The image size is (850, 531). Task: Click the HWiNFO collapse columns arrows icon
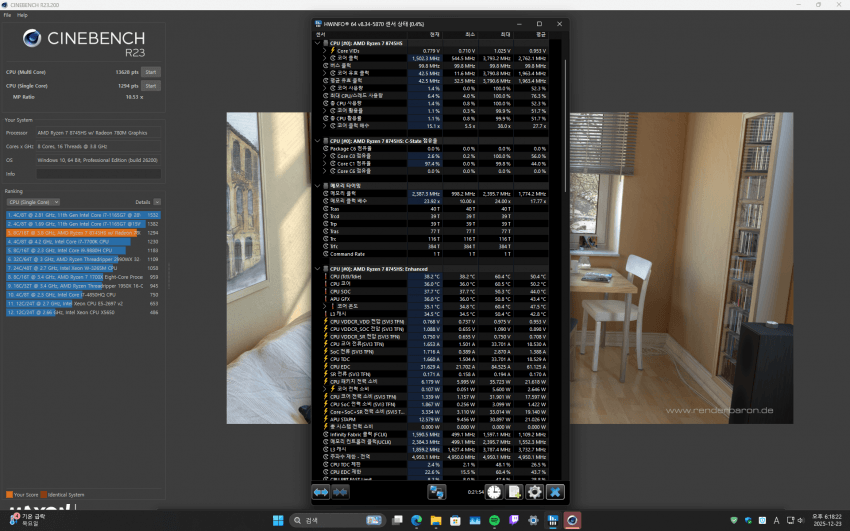point(341,492)
